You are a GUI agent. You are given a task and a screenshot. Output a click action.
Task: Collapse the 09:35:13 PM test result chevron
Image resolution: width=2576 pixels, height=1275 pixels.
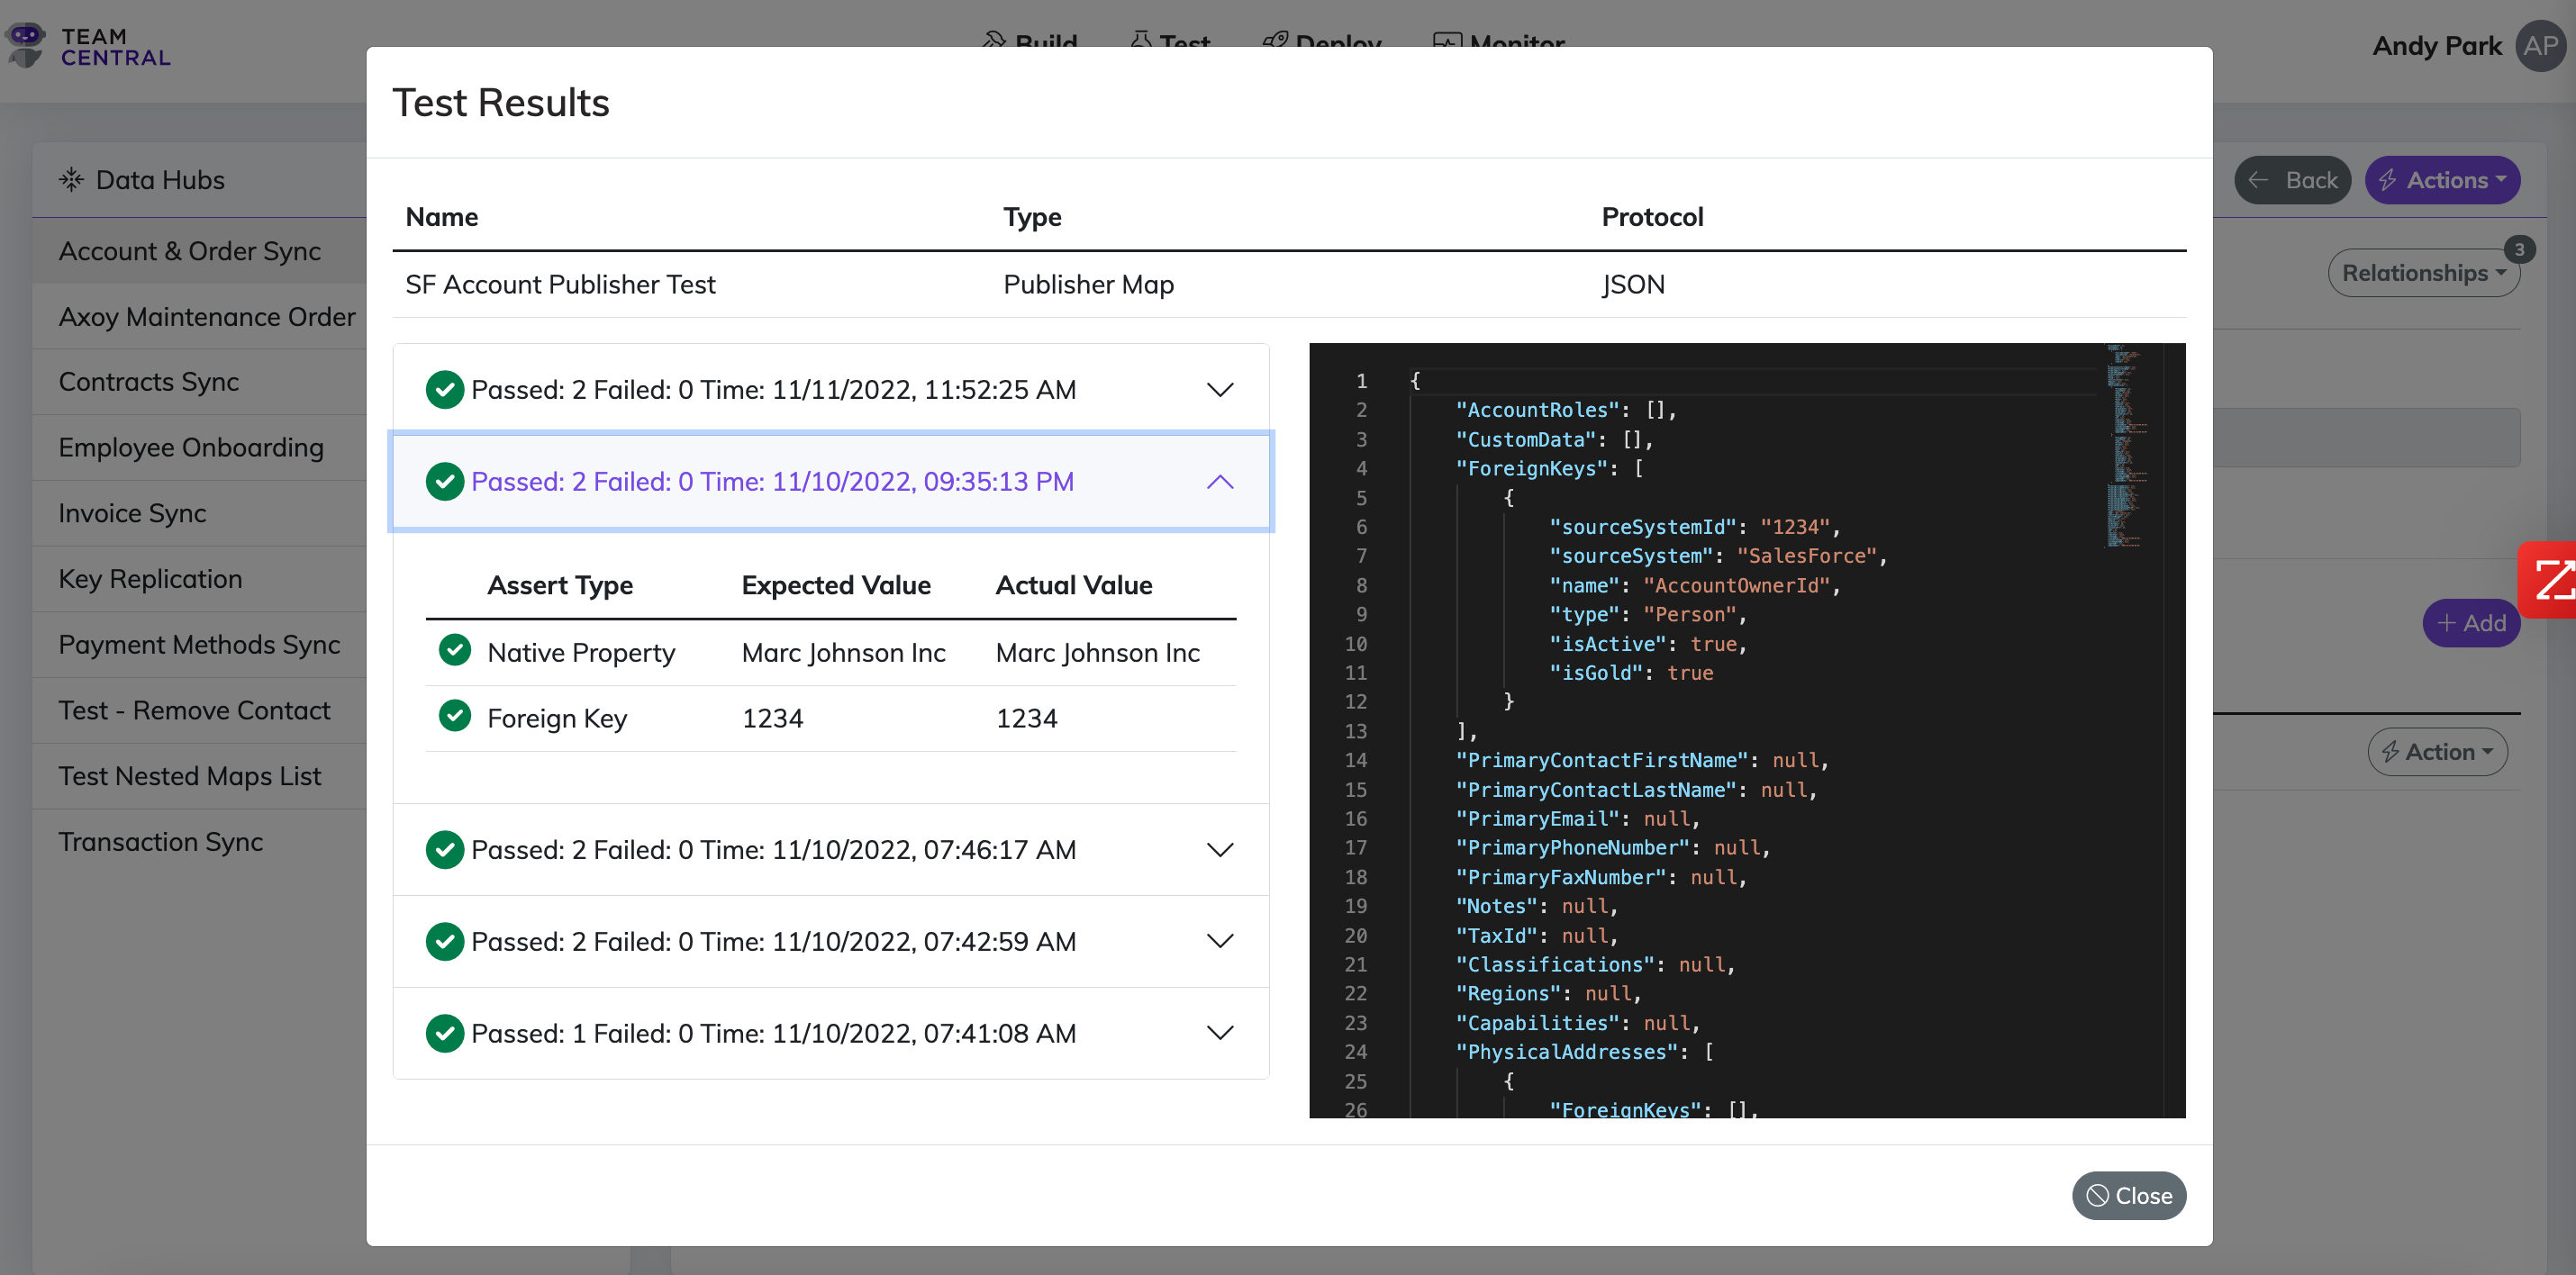tap(1219, 482)
